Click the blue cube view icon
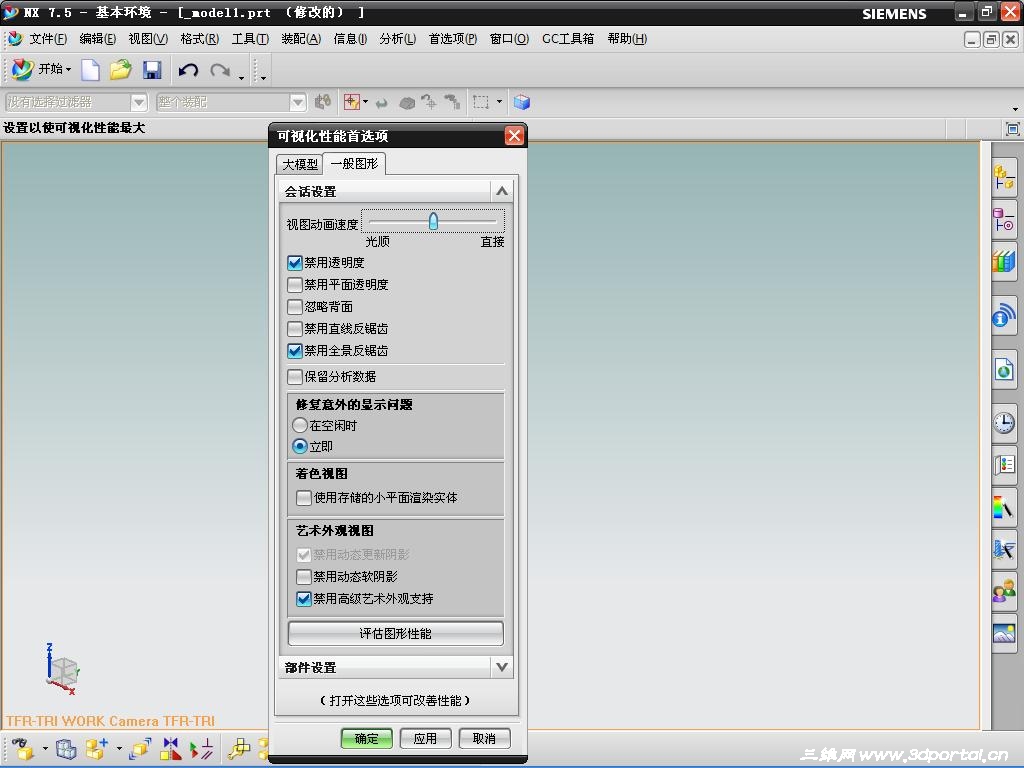 tap(522, 102)
